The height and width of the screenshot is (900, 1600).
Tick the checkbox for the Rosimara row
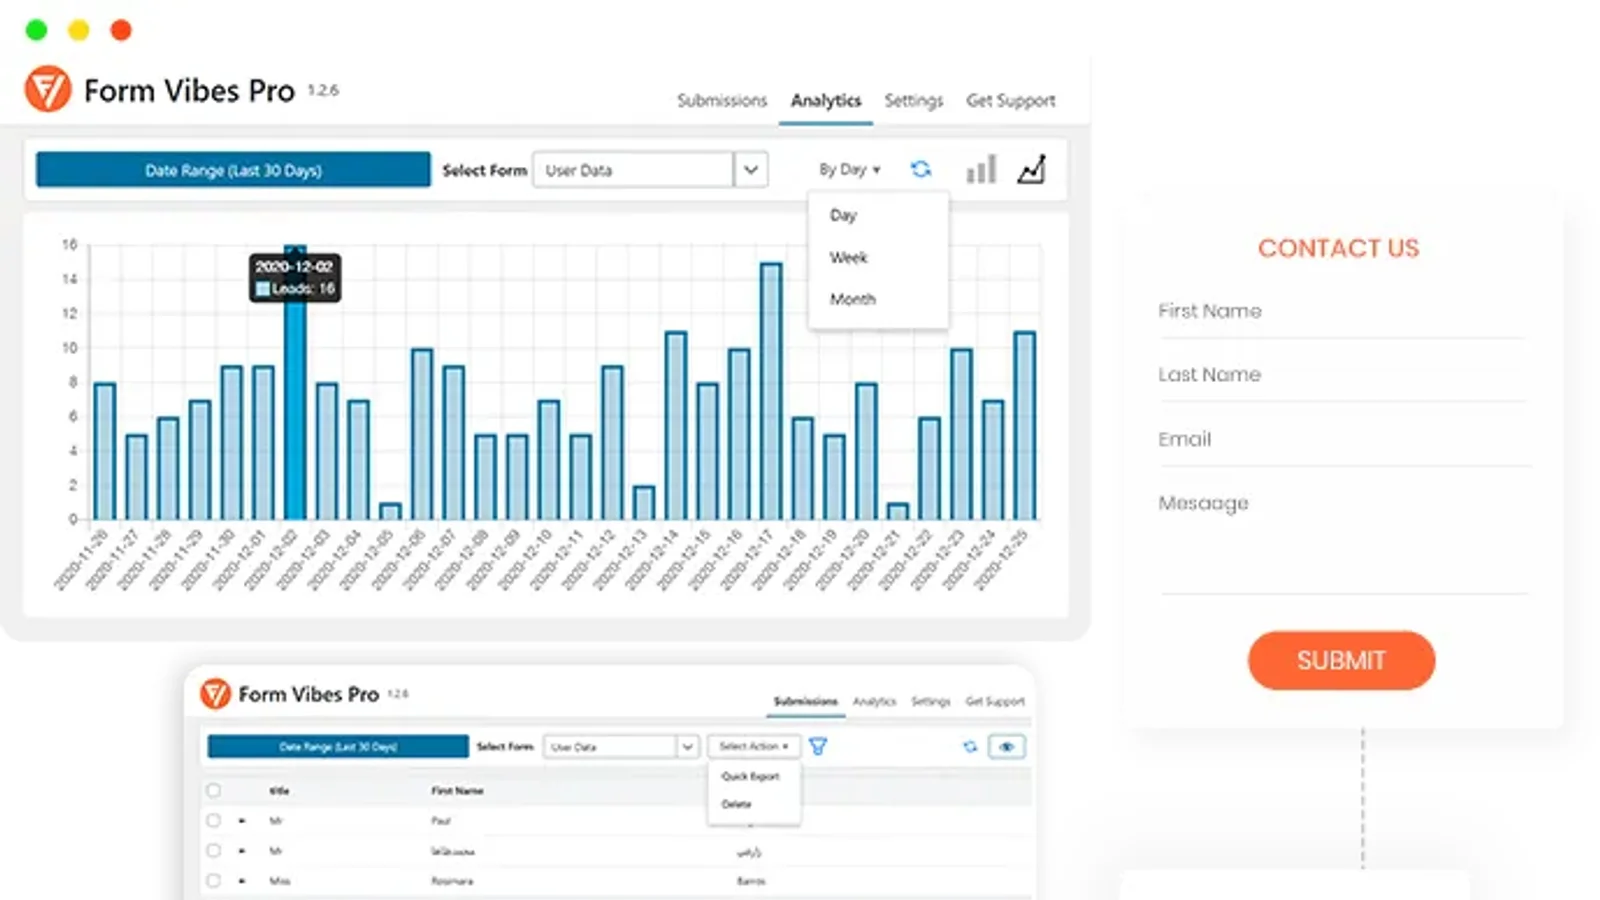tap(213, 881)
